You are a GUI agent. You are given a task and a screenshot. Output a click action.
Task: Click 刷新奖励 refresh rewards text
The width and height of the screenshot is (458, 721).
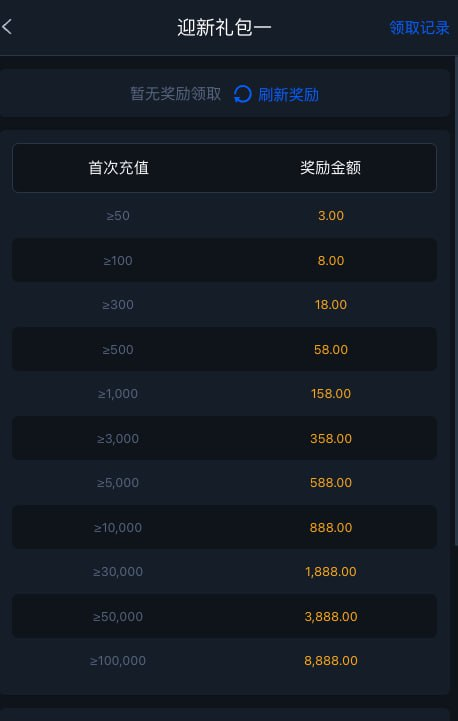tap(288, 95)
